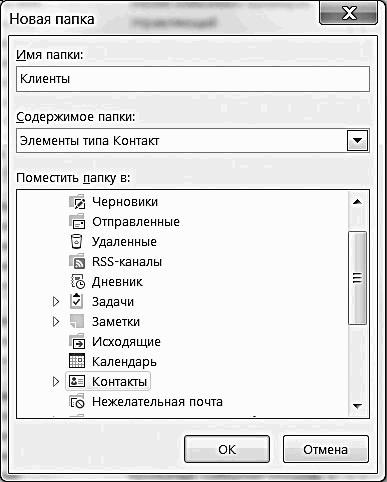Select the Исходящие folder label
The image size is (387, 482).
click(x=126, y=342)
